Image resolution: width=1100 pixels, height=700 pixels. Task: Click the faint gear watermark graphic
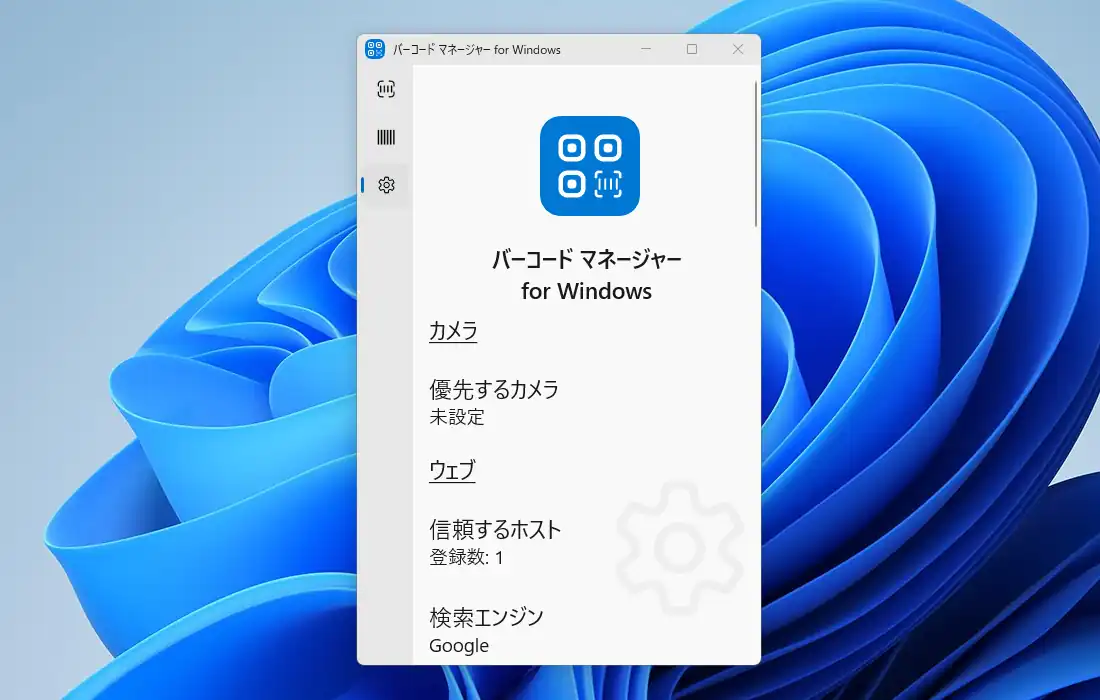[x=679, y=547]
